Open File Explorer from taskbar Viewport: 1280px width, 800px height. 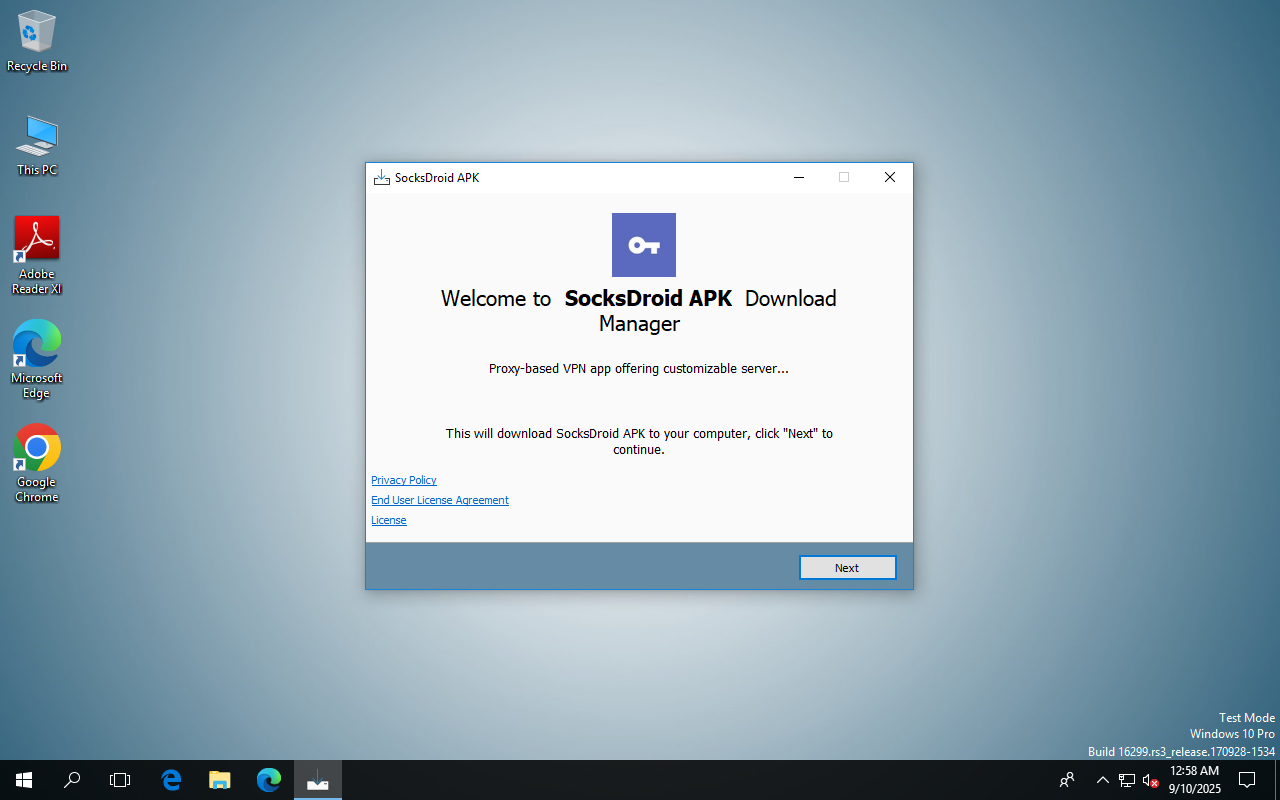tap(219, 780)
